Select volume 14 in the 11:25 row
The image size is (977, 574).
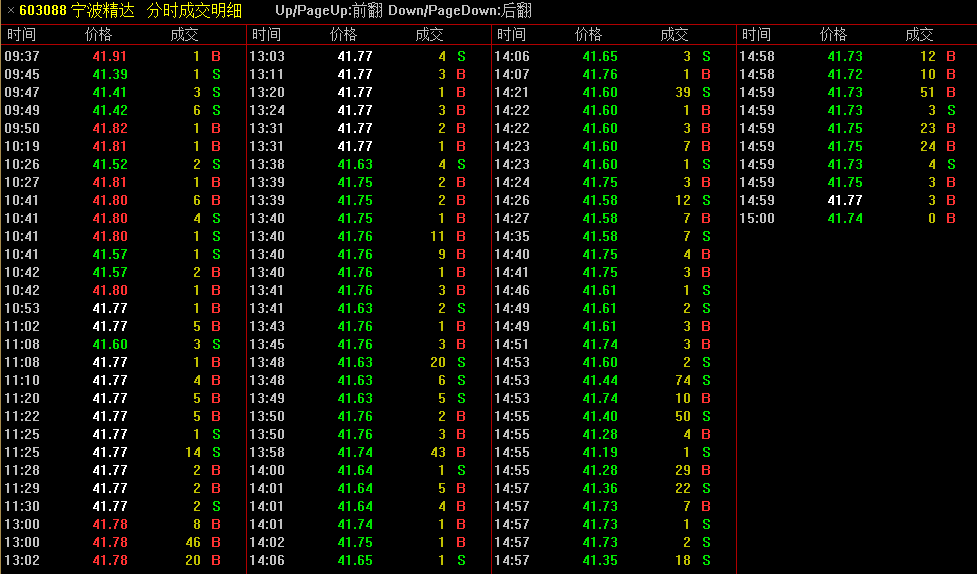pos(193,452)
